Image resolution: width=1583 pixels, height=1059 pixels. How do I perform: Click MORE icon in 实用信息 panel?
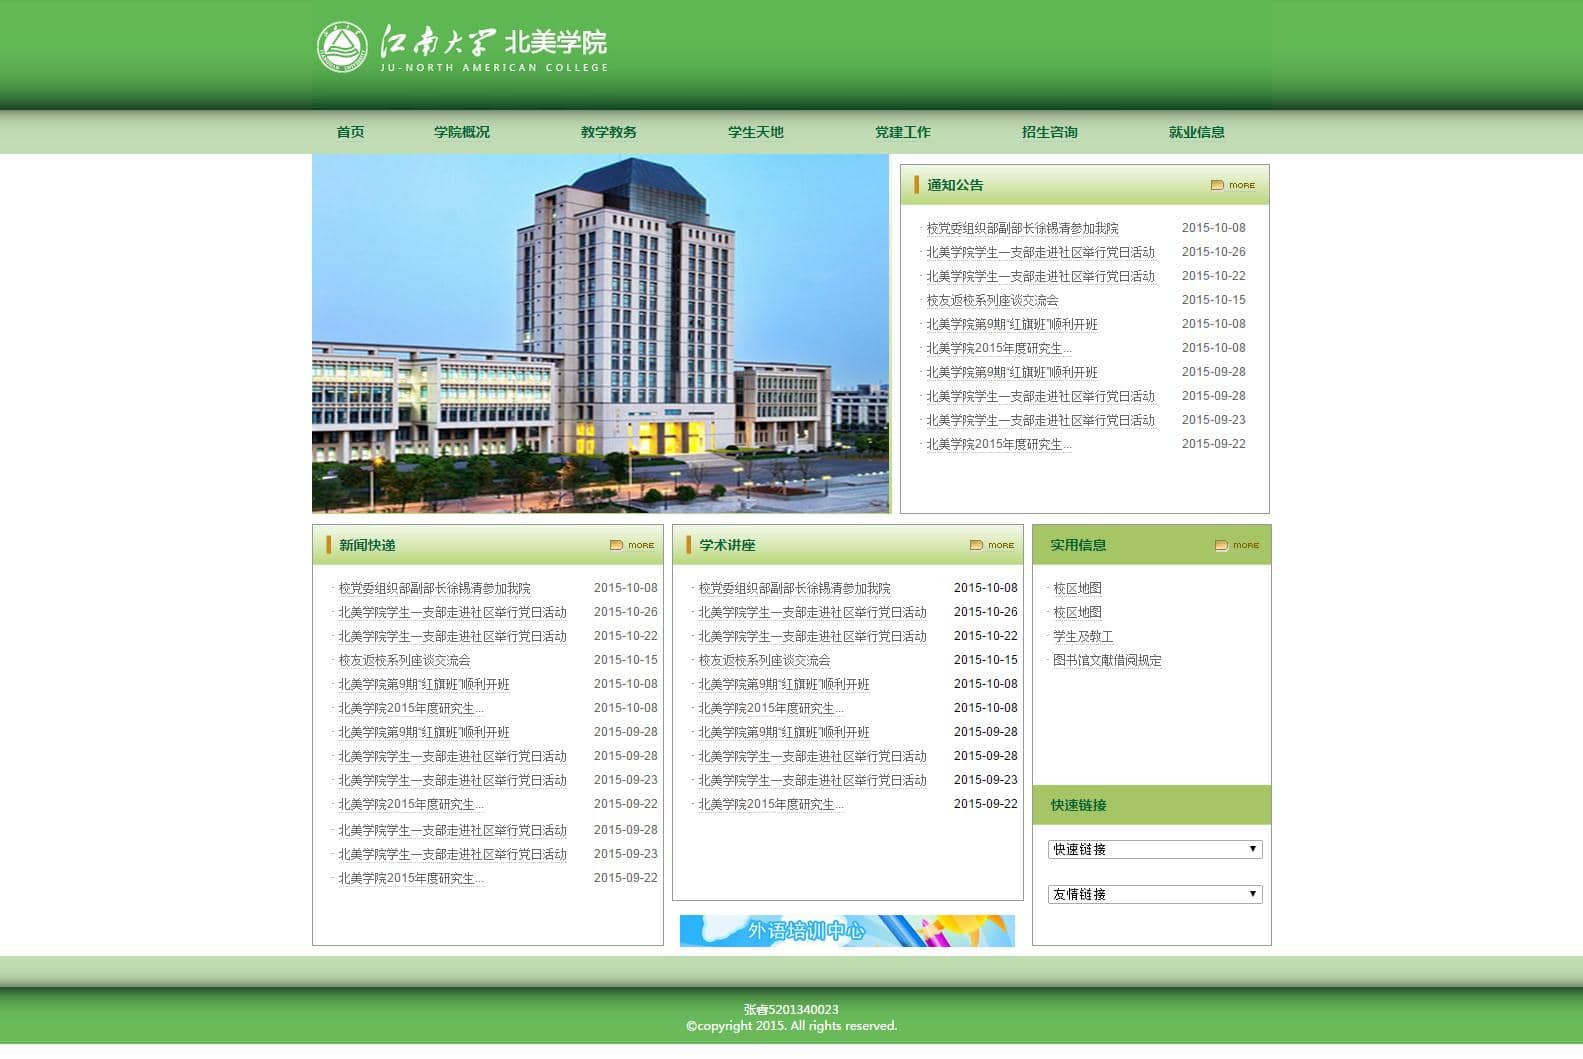click(1236, 545)
